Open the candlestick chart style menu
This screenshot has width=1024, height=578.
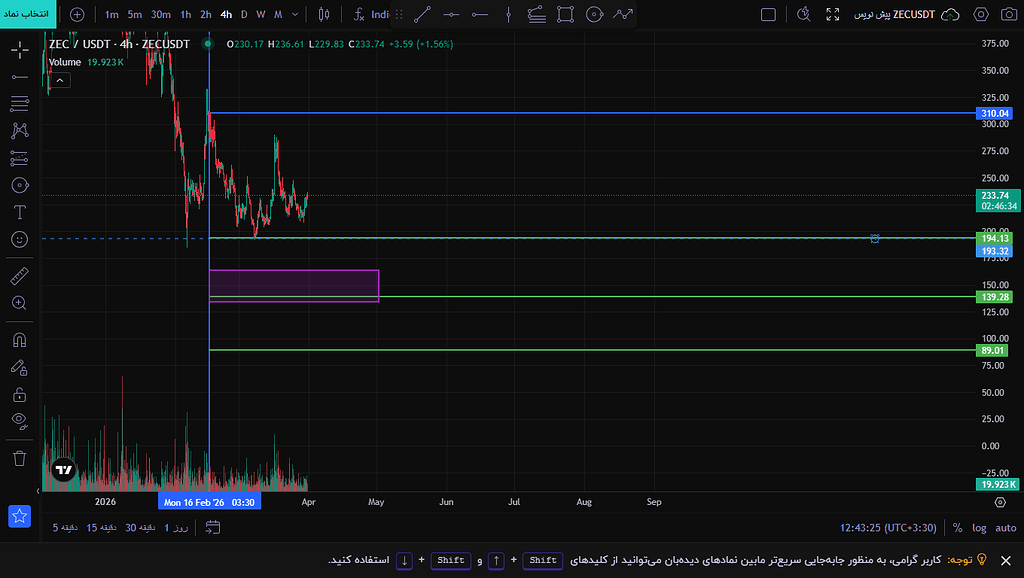pos(324,14)
